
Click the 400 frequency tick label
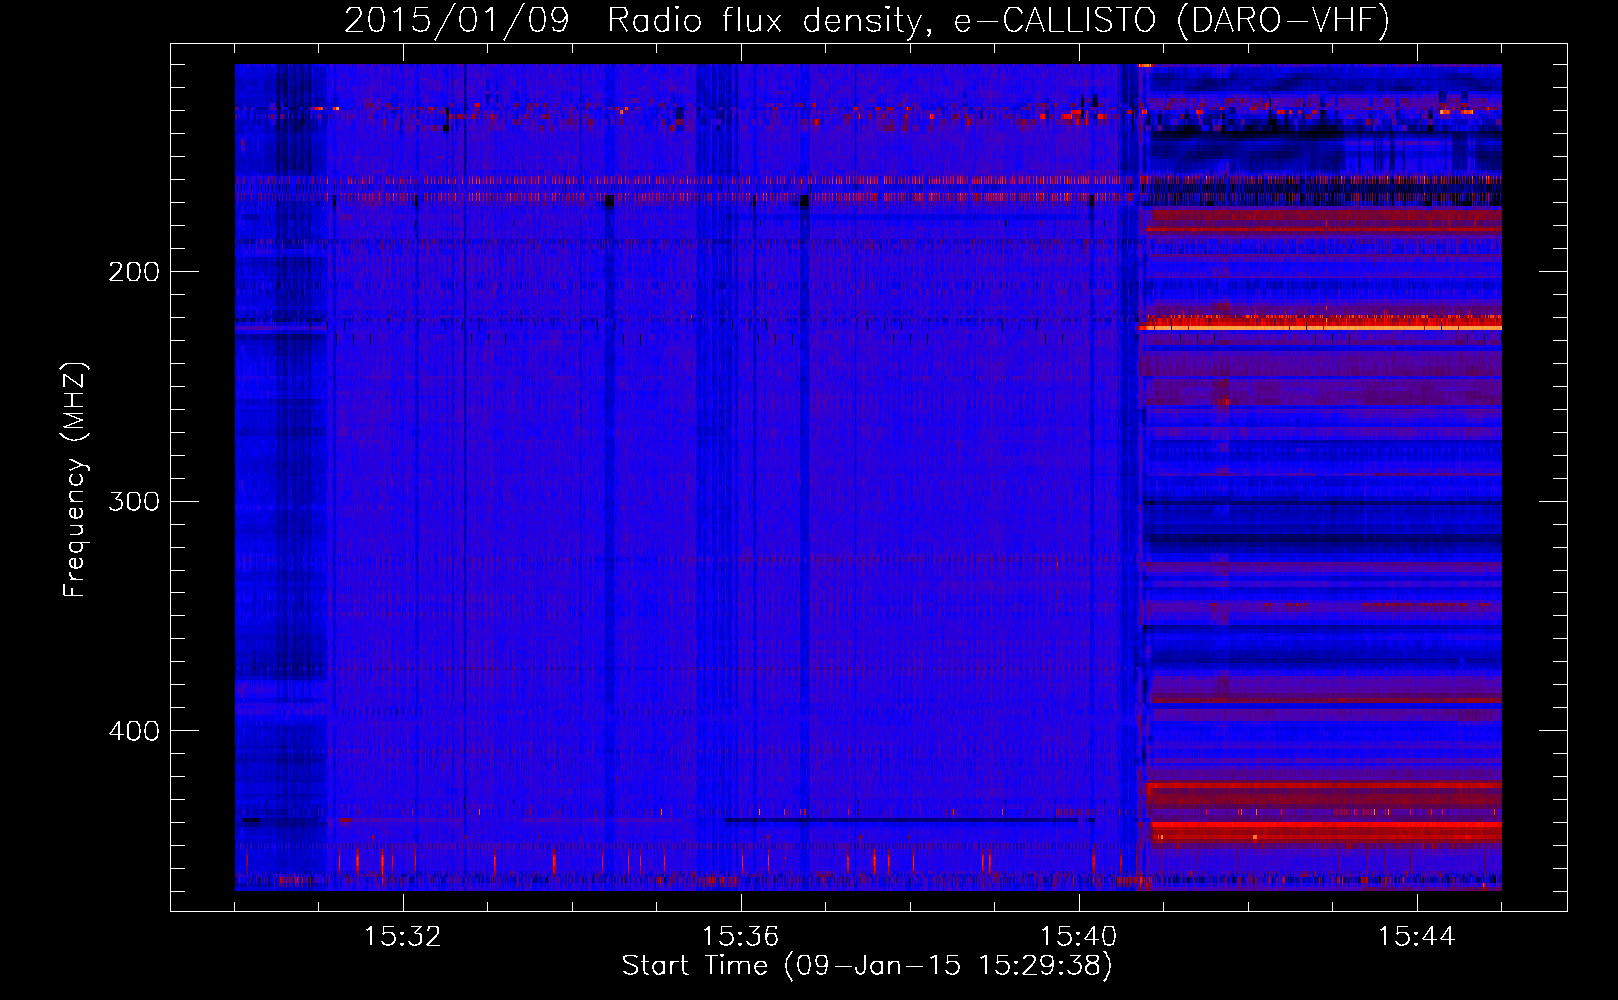(x=133, y=731)
